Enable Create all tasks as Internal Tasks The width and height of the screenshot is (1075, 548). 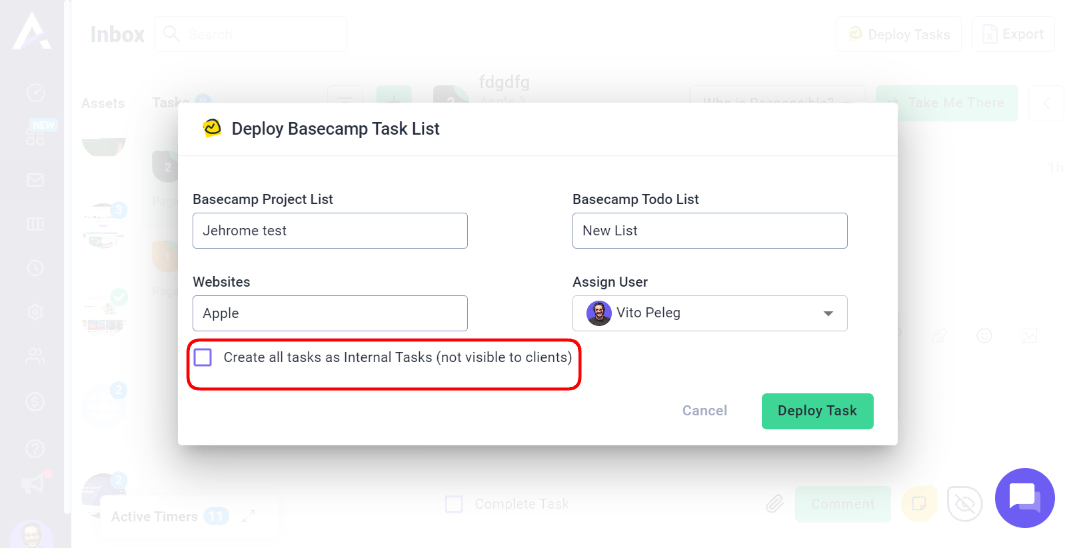coord(203,357)
